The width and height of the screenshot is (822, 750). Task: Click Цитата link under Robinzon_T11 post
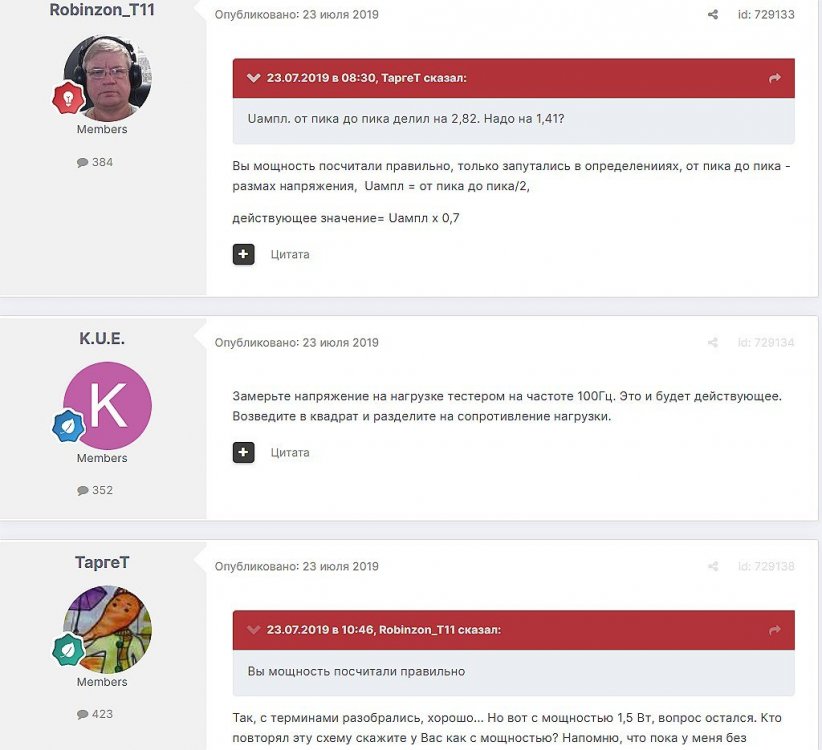click(290, 255)
